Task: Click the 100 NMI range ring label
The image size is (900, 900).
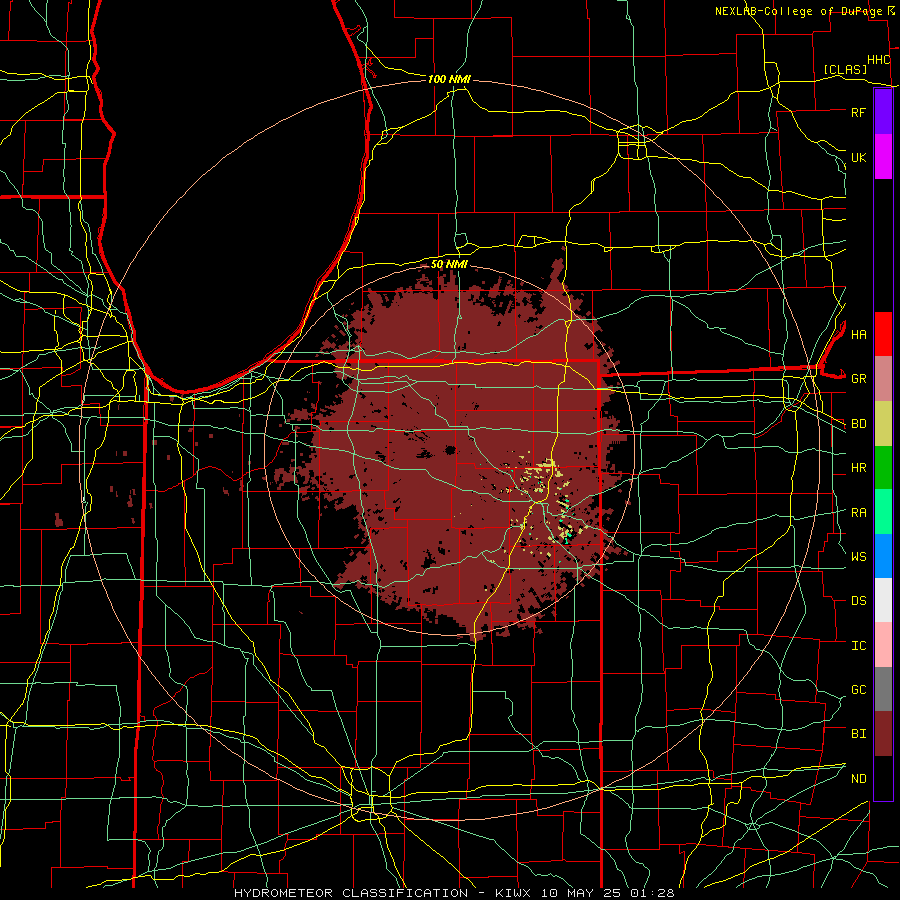Action: [449, 79]
